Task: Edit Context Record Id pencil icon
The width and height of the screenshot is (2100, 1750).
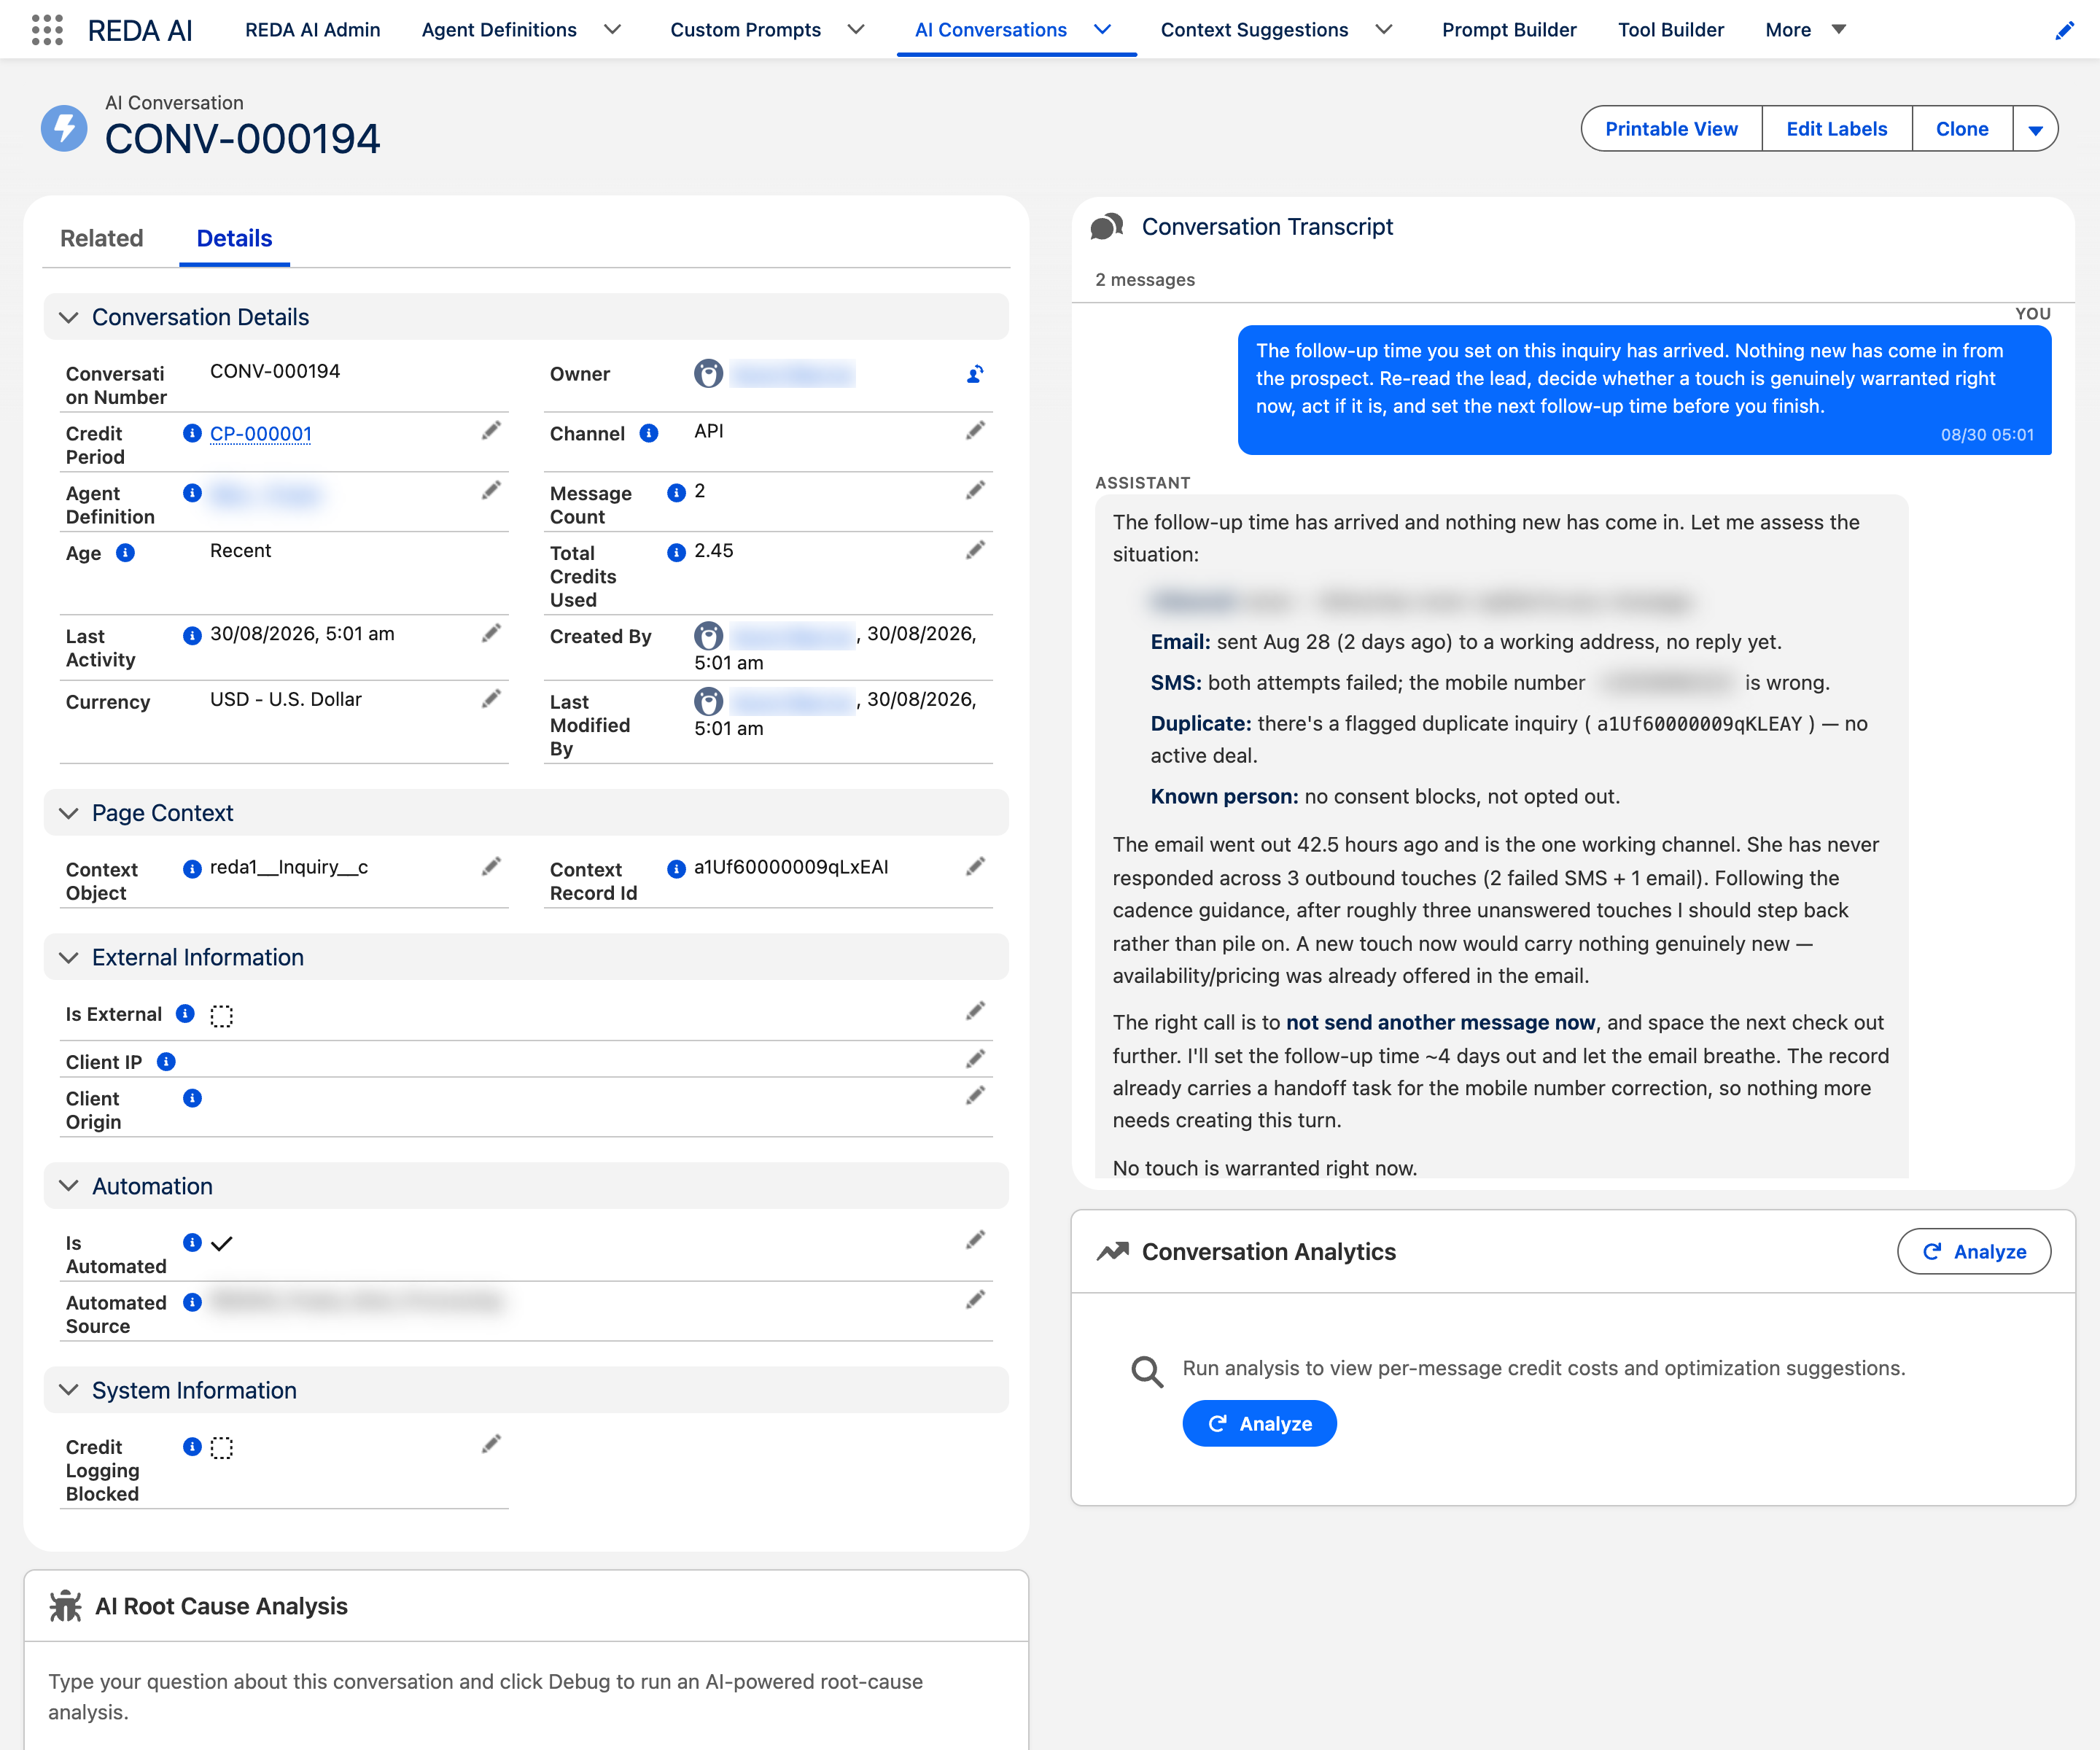Action: pyautogui.click(x=975, y=867)
